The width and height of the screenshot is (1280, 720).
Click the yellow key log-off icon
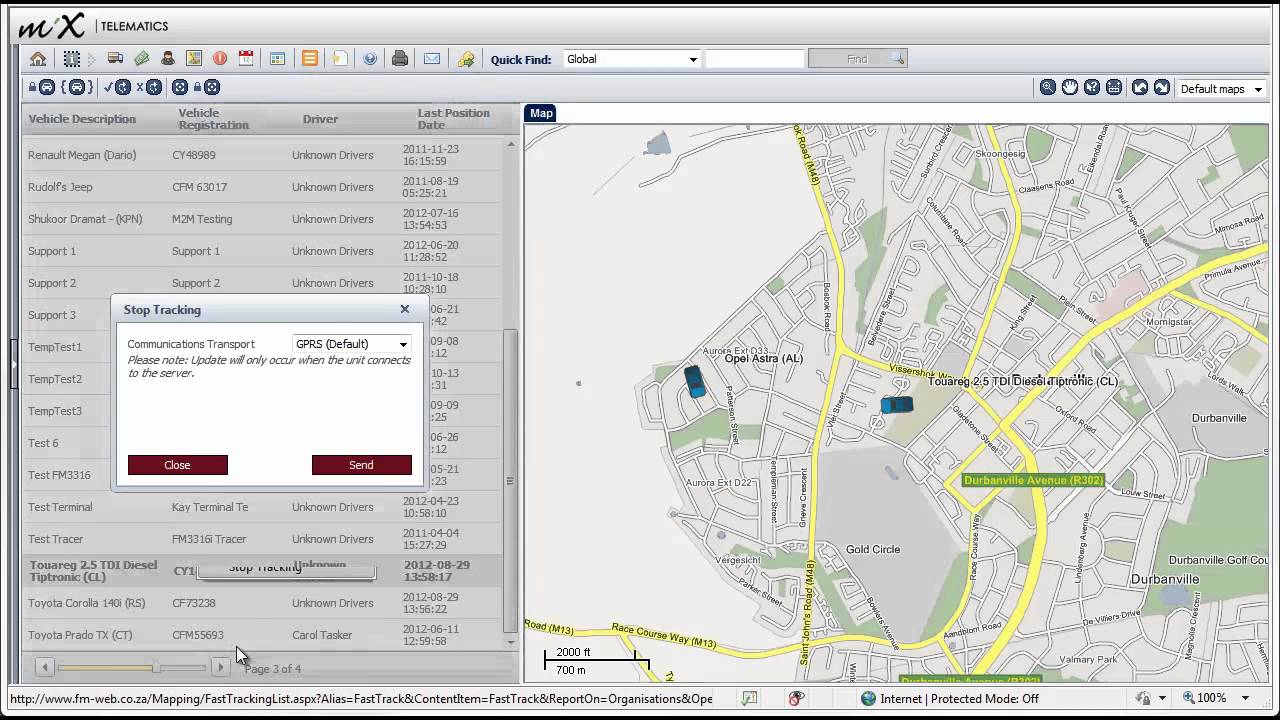pos(466,59)
